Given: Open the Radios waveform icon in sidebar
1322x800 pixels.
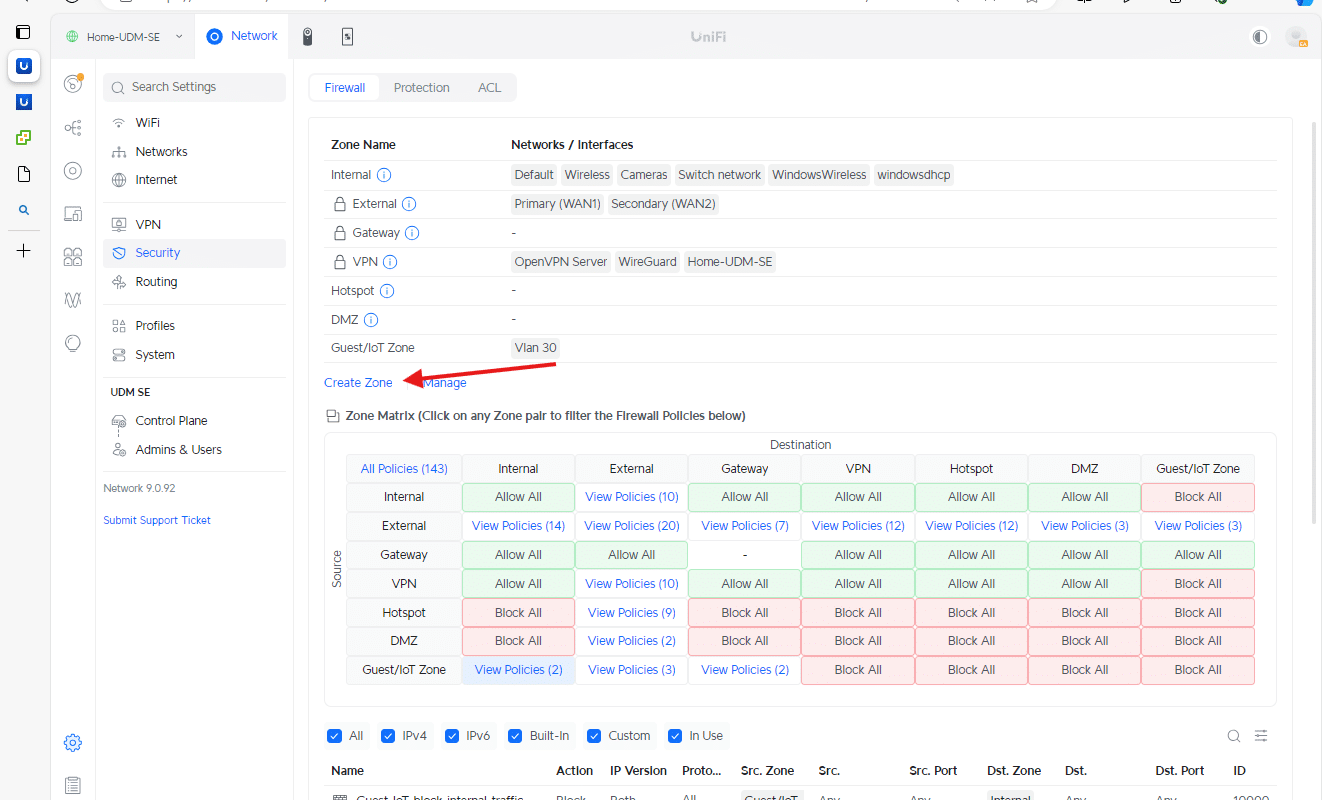Looking at the screenshot, I should [x=73, y=300].
